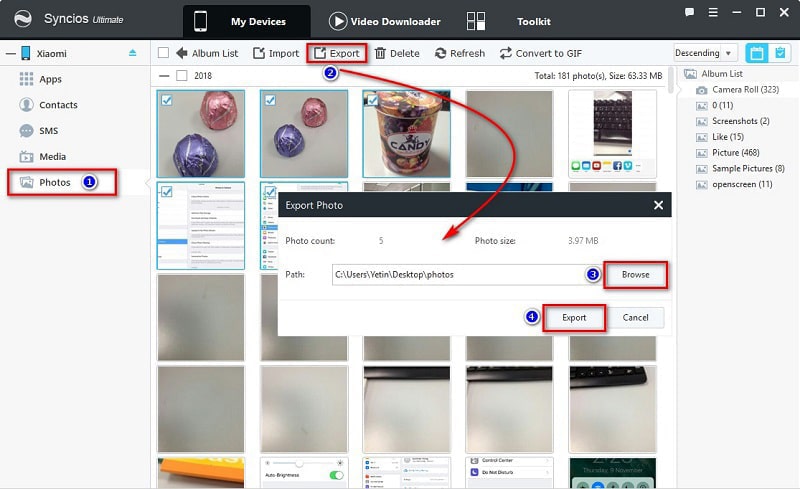Uncheck the second candy photo checkbox

tap(270, 100)
